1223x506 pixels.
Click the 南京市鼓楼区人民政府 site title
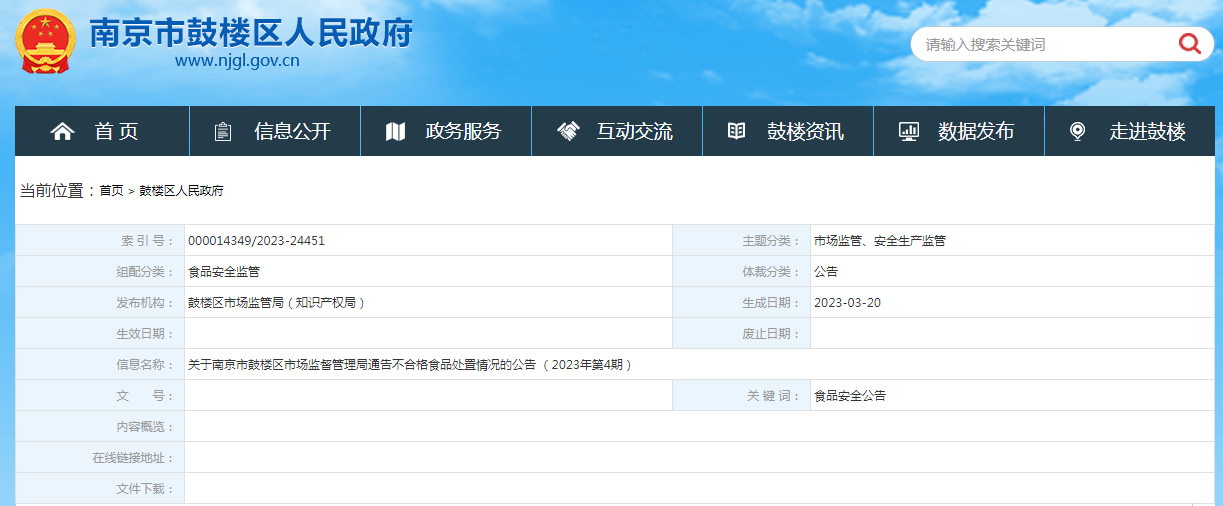coord(251,34)
